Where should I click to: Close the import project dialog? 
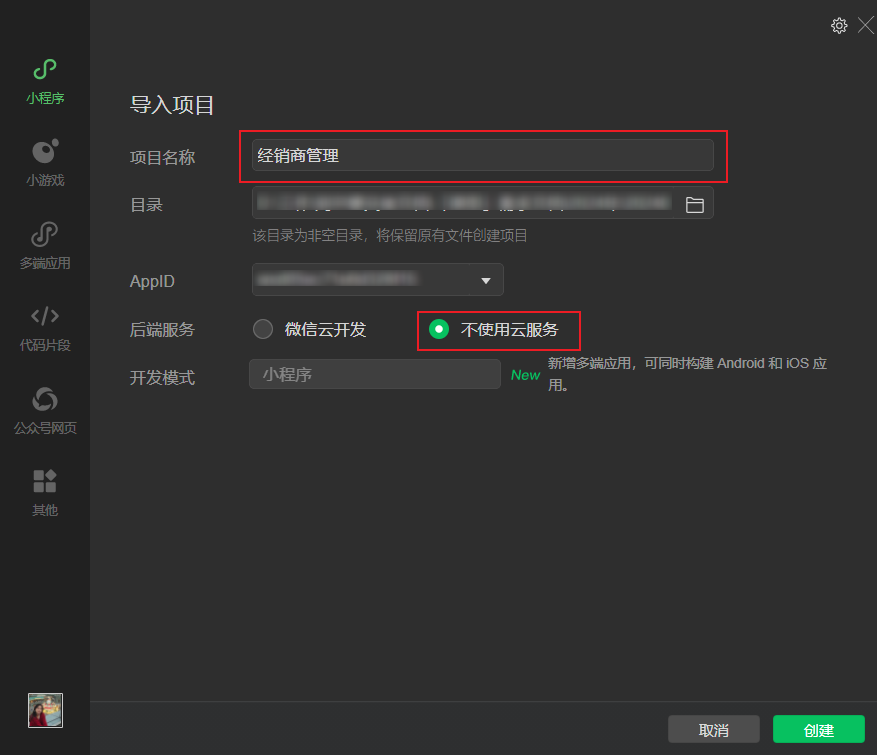coord(866,26)
